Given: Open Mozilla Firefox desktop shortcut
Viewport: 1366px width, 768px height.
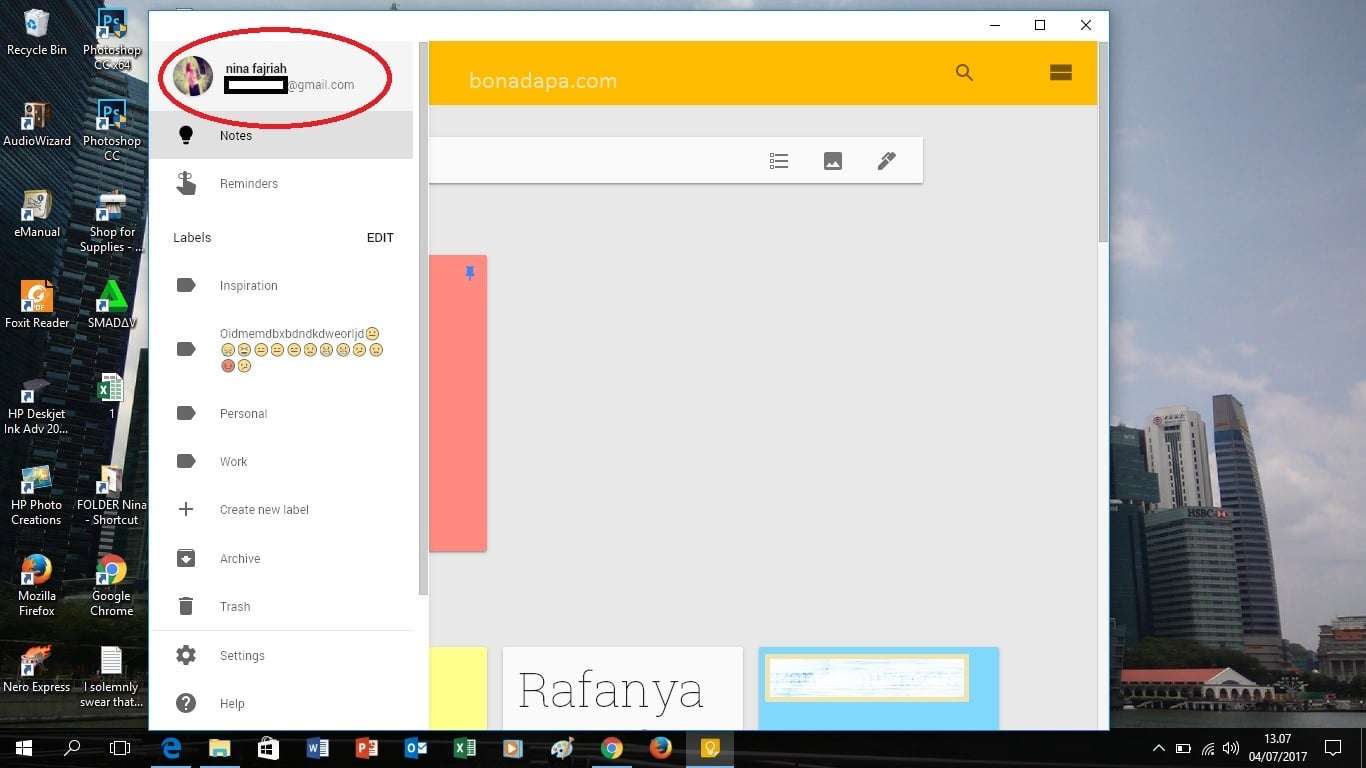Looking at the screenshot, I should pos(37,585).
